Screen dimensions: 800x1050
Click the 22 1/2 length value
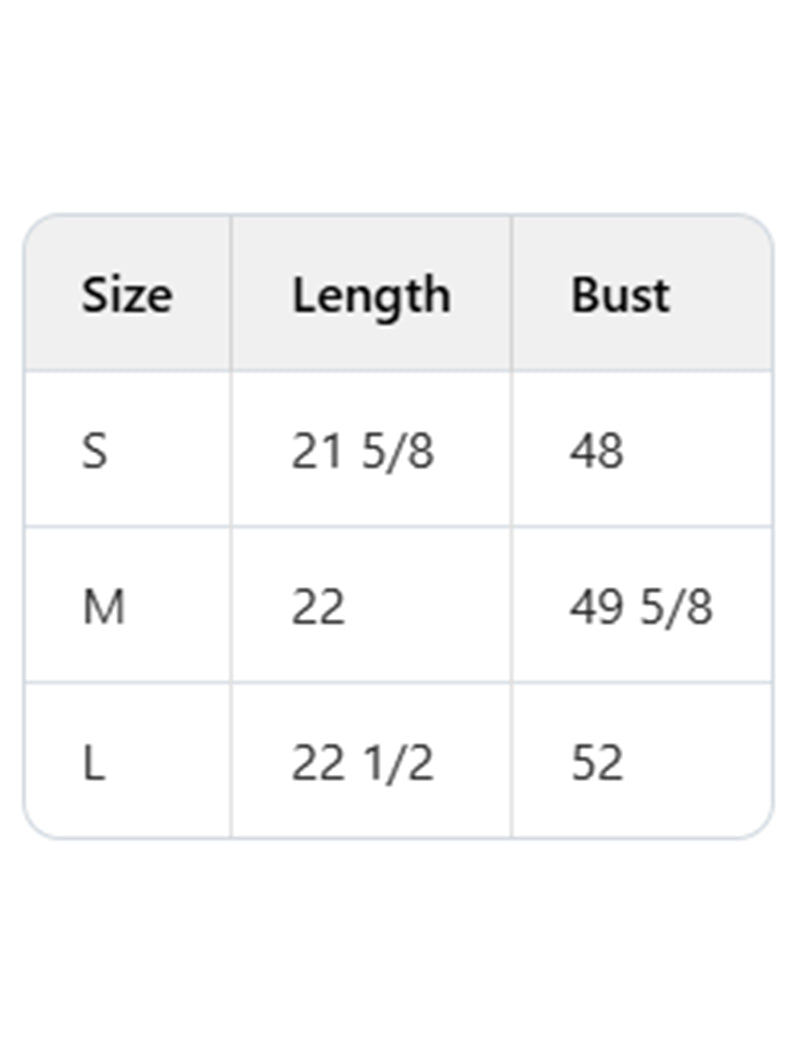[362, 763]
